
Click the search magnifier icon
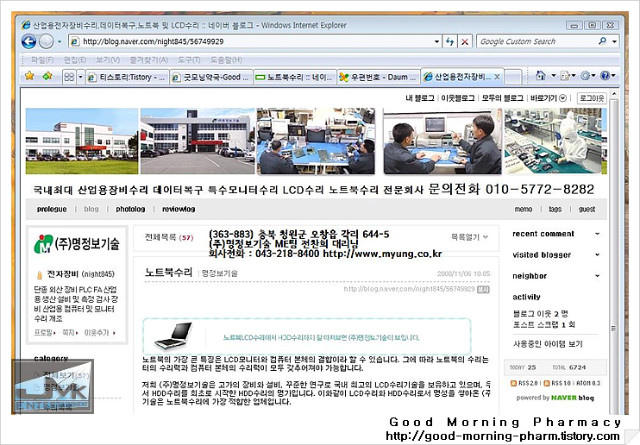click(602, 41)
